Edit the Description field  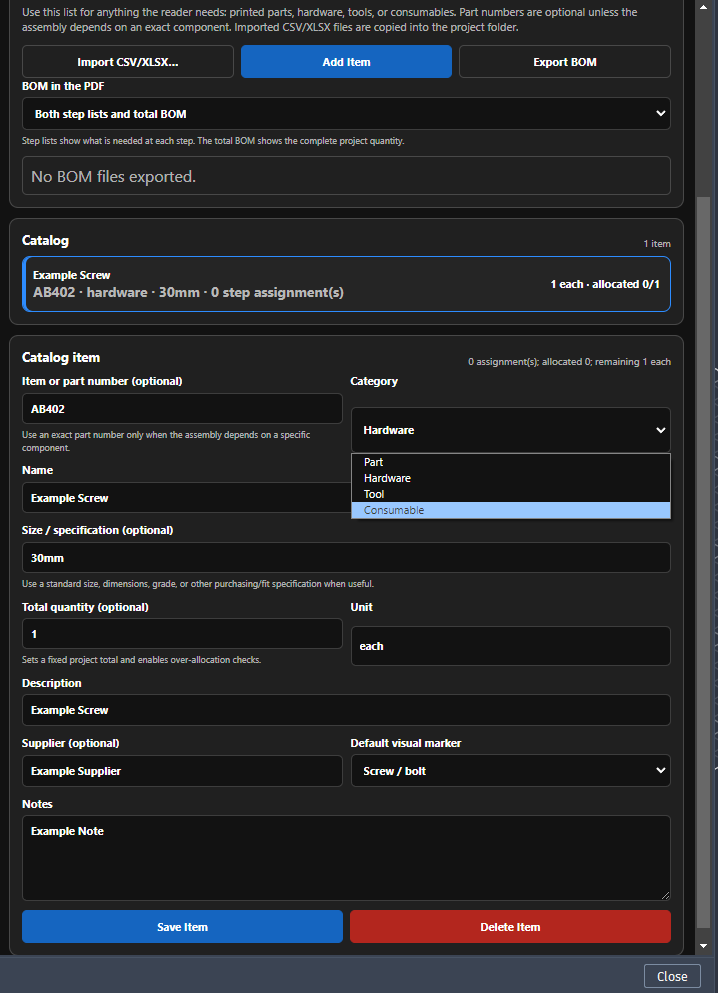point(346,710)
